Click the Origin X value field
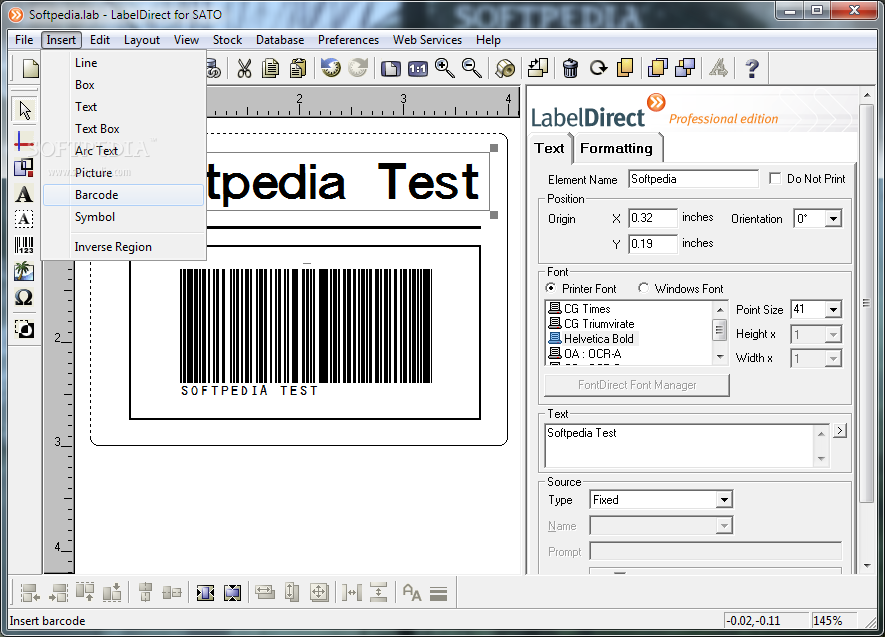The image size is (885, 637). 652,218
